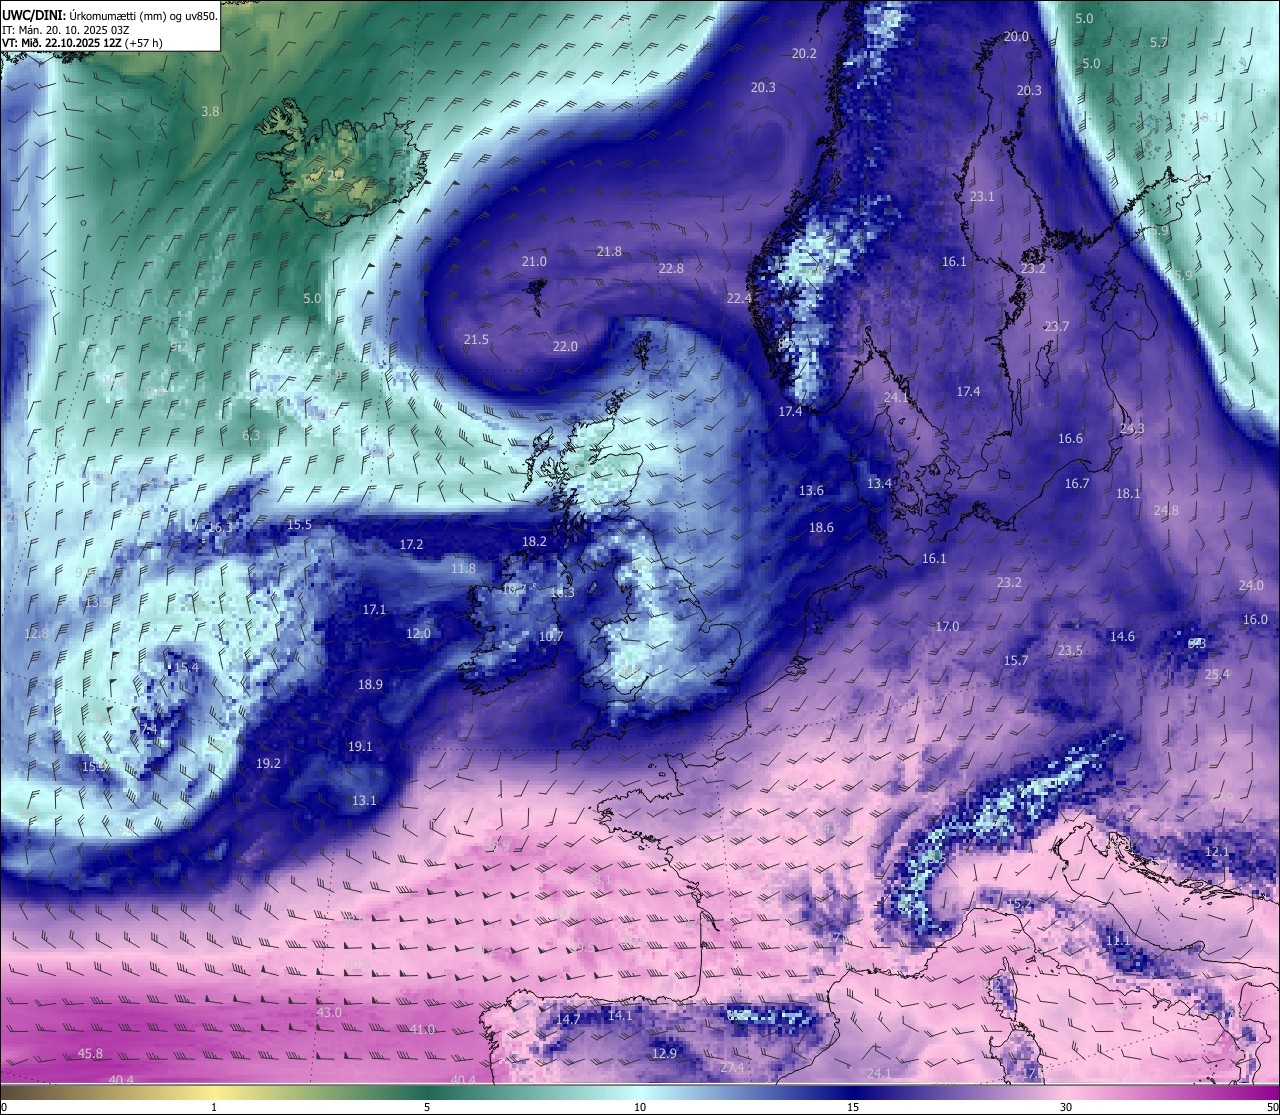
Task: Click the 16.0 value on the map
Action: coord(1255,620)
